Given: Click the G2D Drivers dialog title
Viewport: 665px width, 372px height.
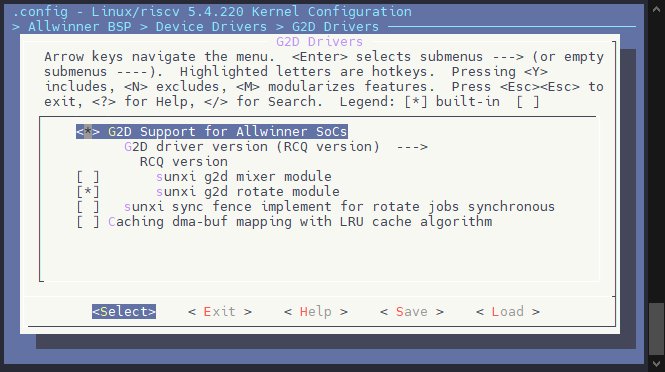Looking at the screenshot, I should [319, 42].
